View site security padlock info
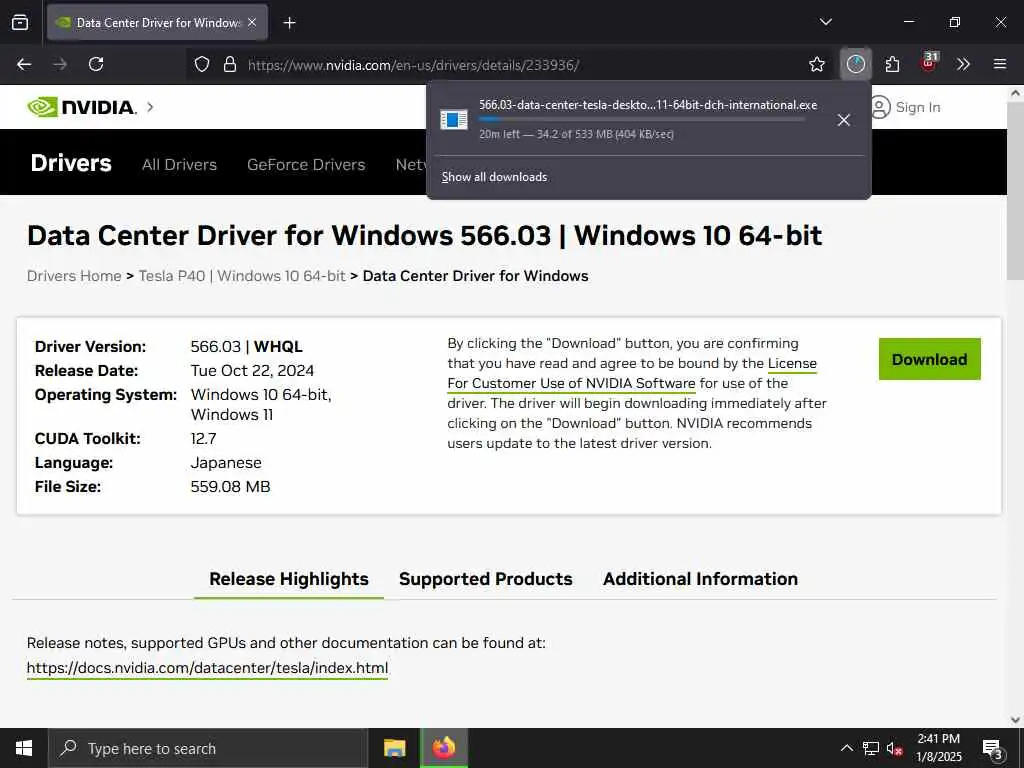The width and height of the screenshot is (1024, 768). (x=229, y=64)
